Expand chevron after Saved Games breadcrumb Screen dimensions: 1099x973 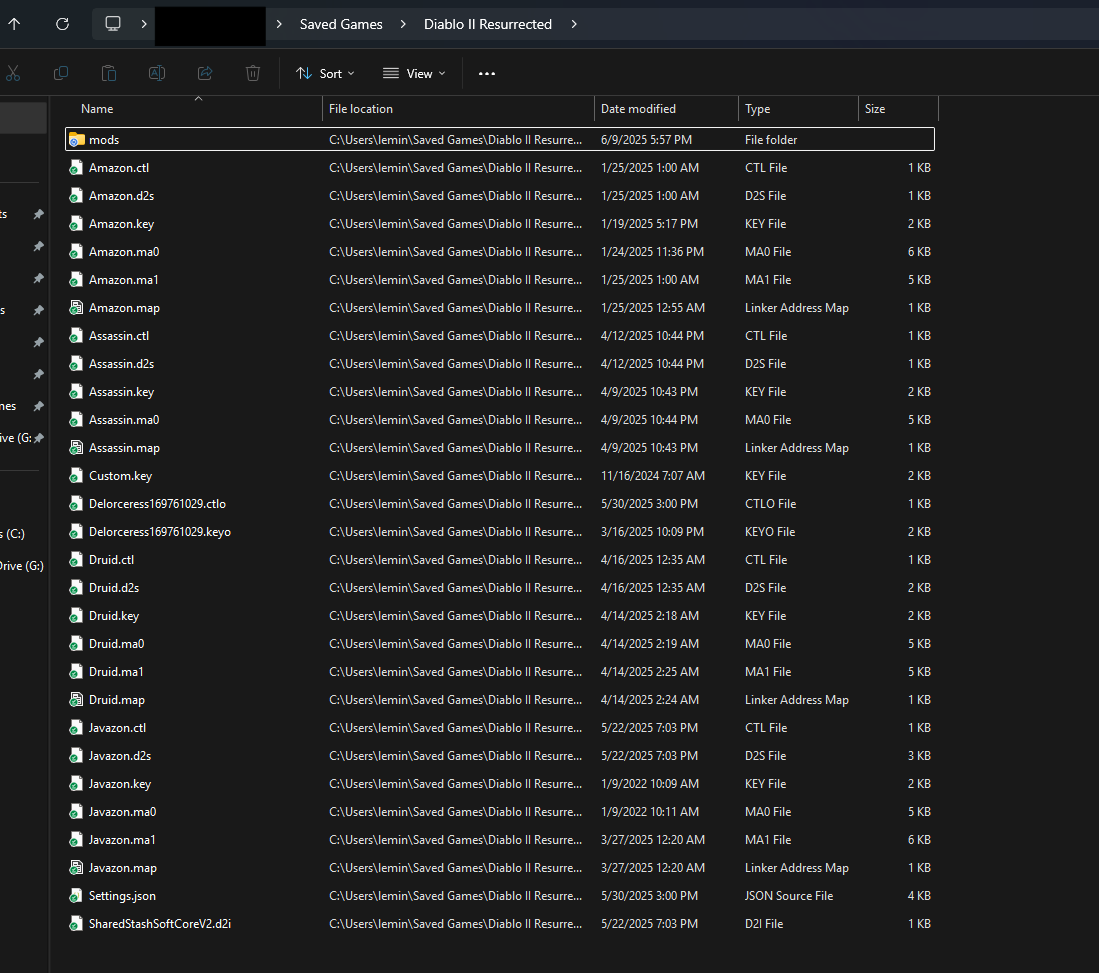(403, 24)
